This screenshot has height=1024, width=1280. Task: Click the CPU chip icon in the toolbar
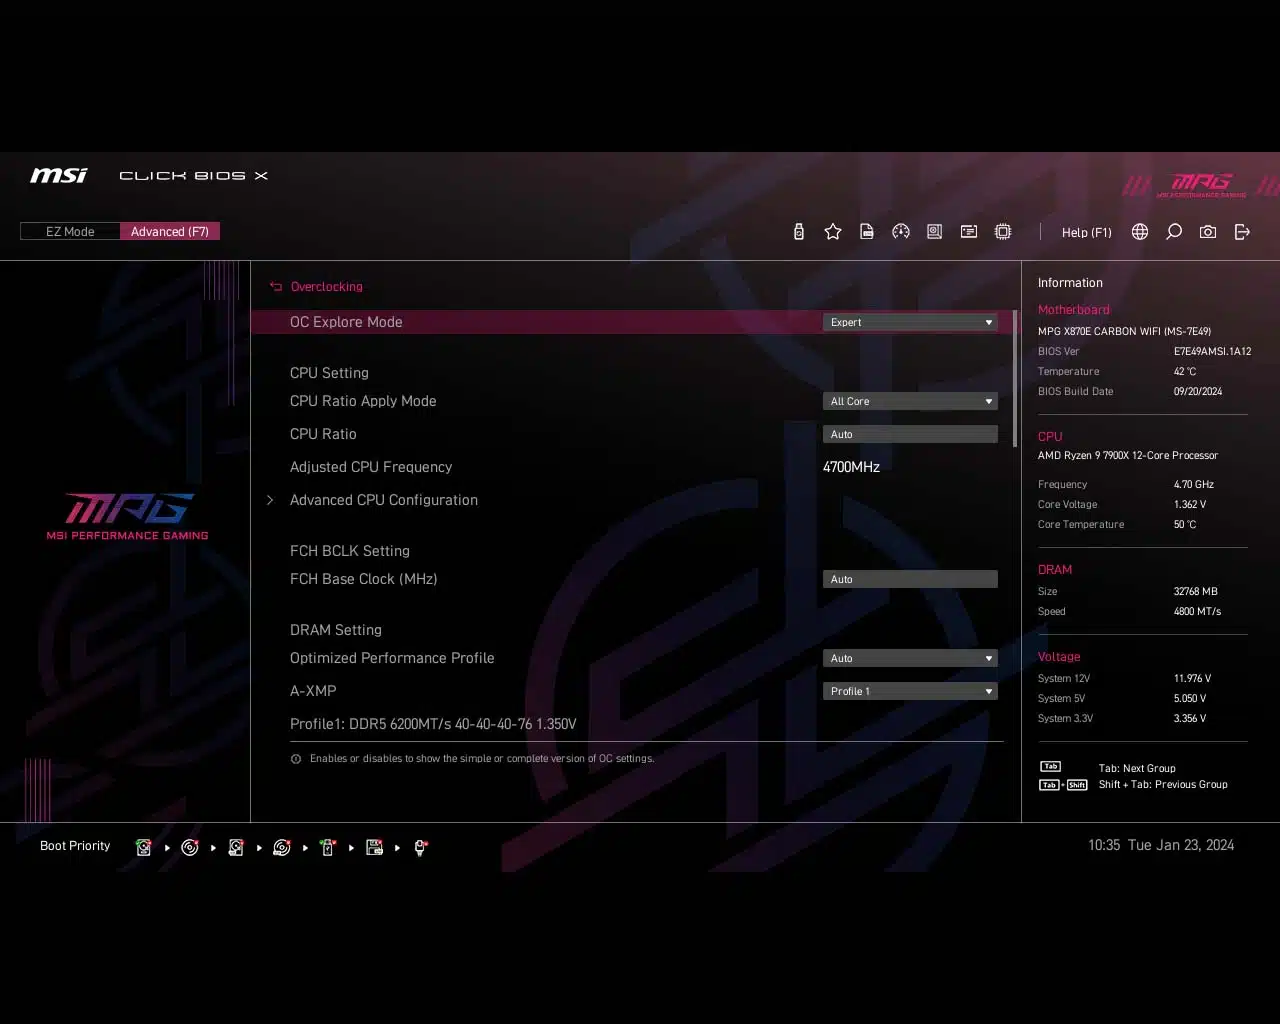[x=1003, y=232]
